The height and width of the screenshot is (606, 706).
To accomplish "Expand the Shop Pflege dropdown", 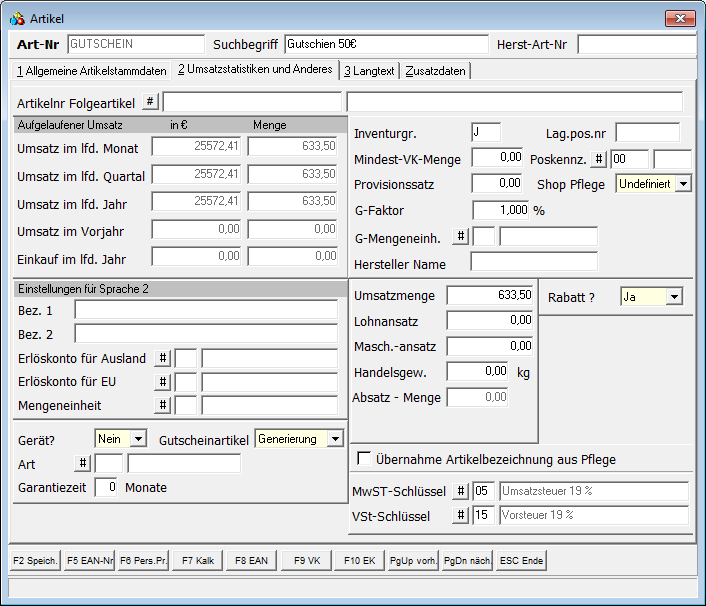I will [x=683, y=184].
